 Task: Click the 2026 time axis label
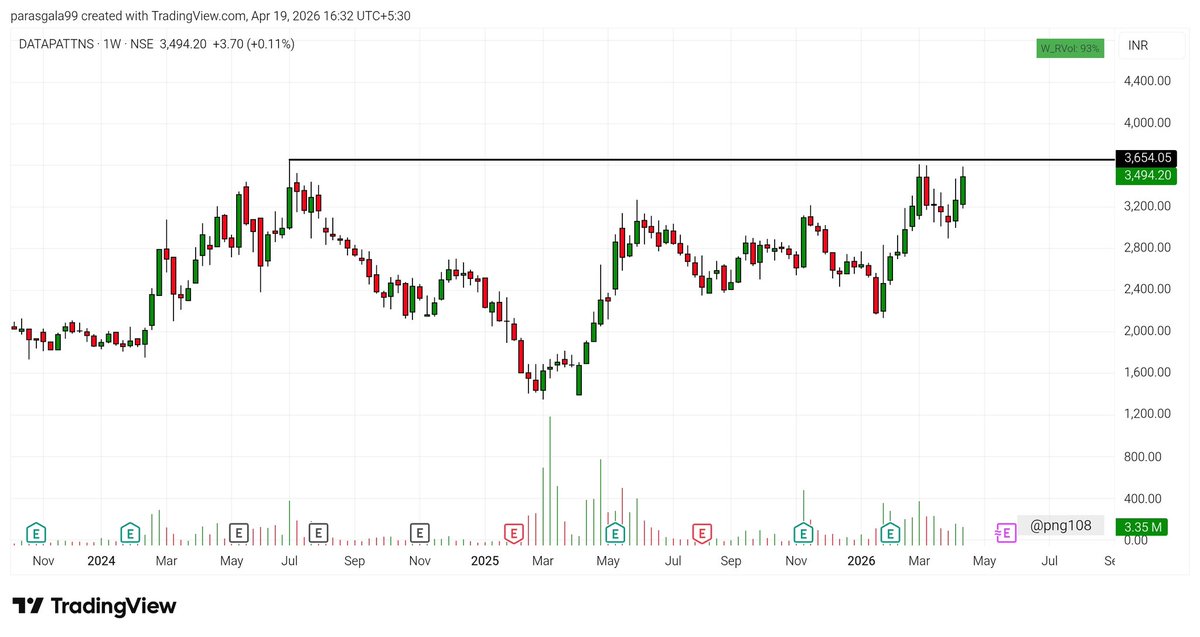click(861, 562)
